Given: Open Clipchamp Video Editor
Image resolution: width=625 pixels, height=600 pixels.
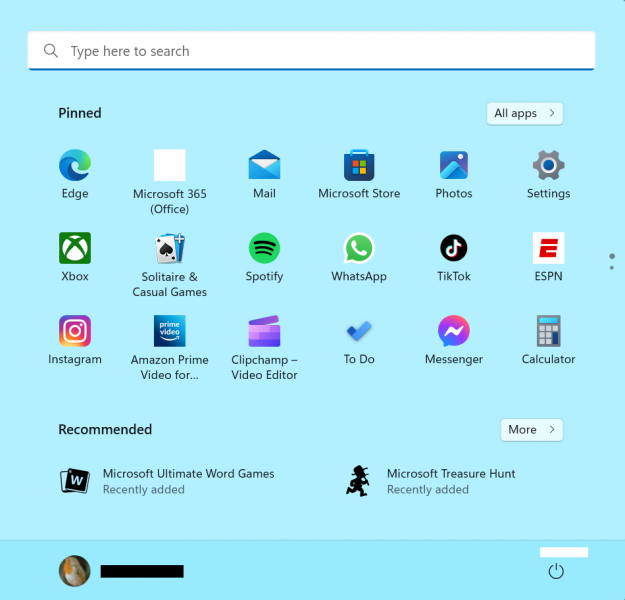Looking at the screenshot, I should pyautogui.click(x=264, y=331).
